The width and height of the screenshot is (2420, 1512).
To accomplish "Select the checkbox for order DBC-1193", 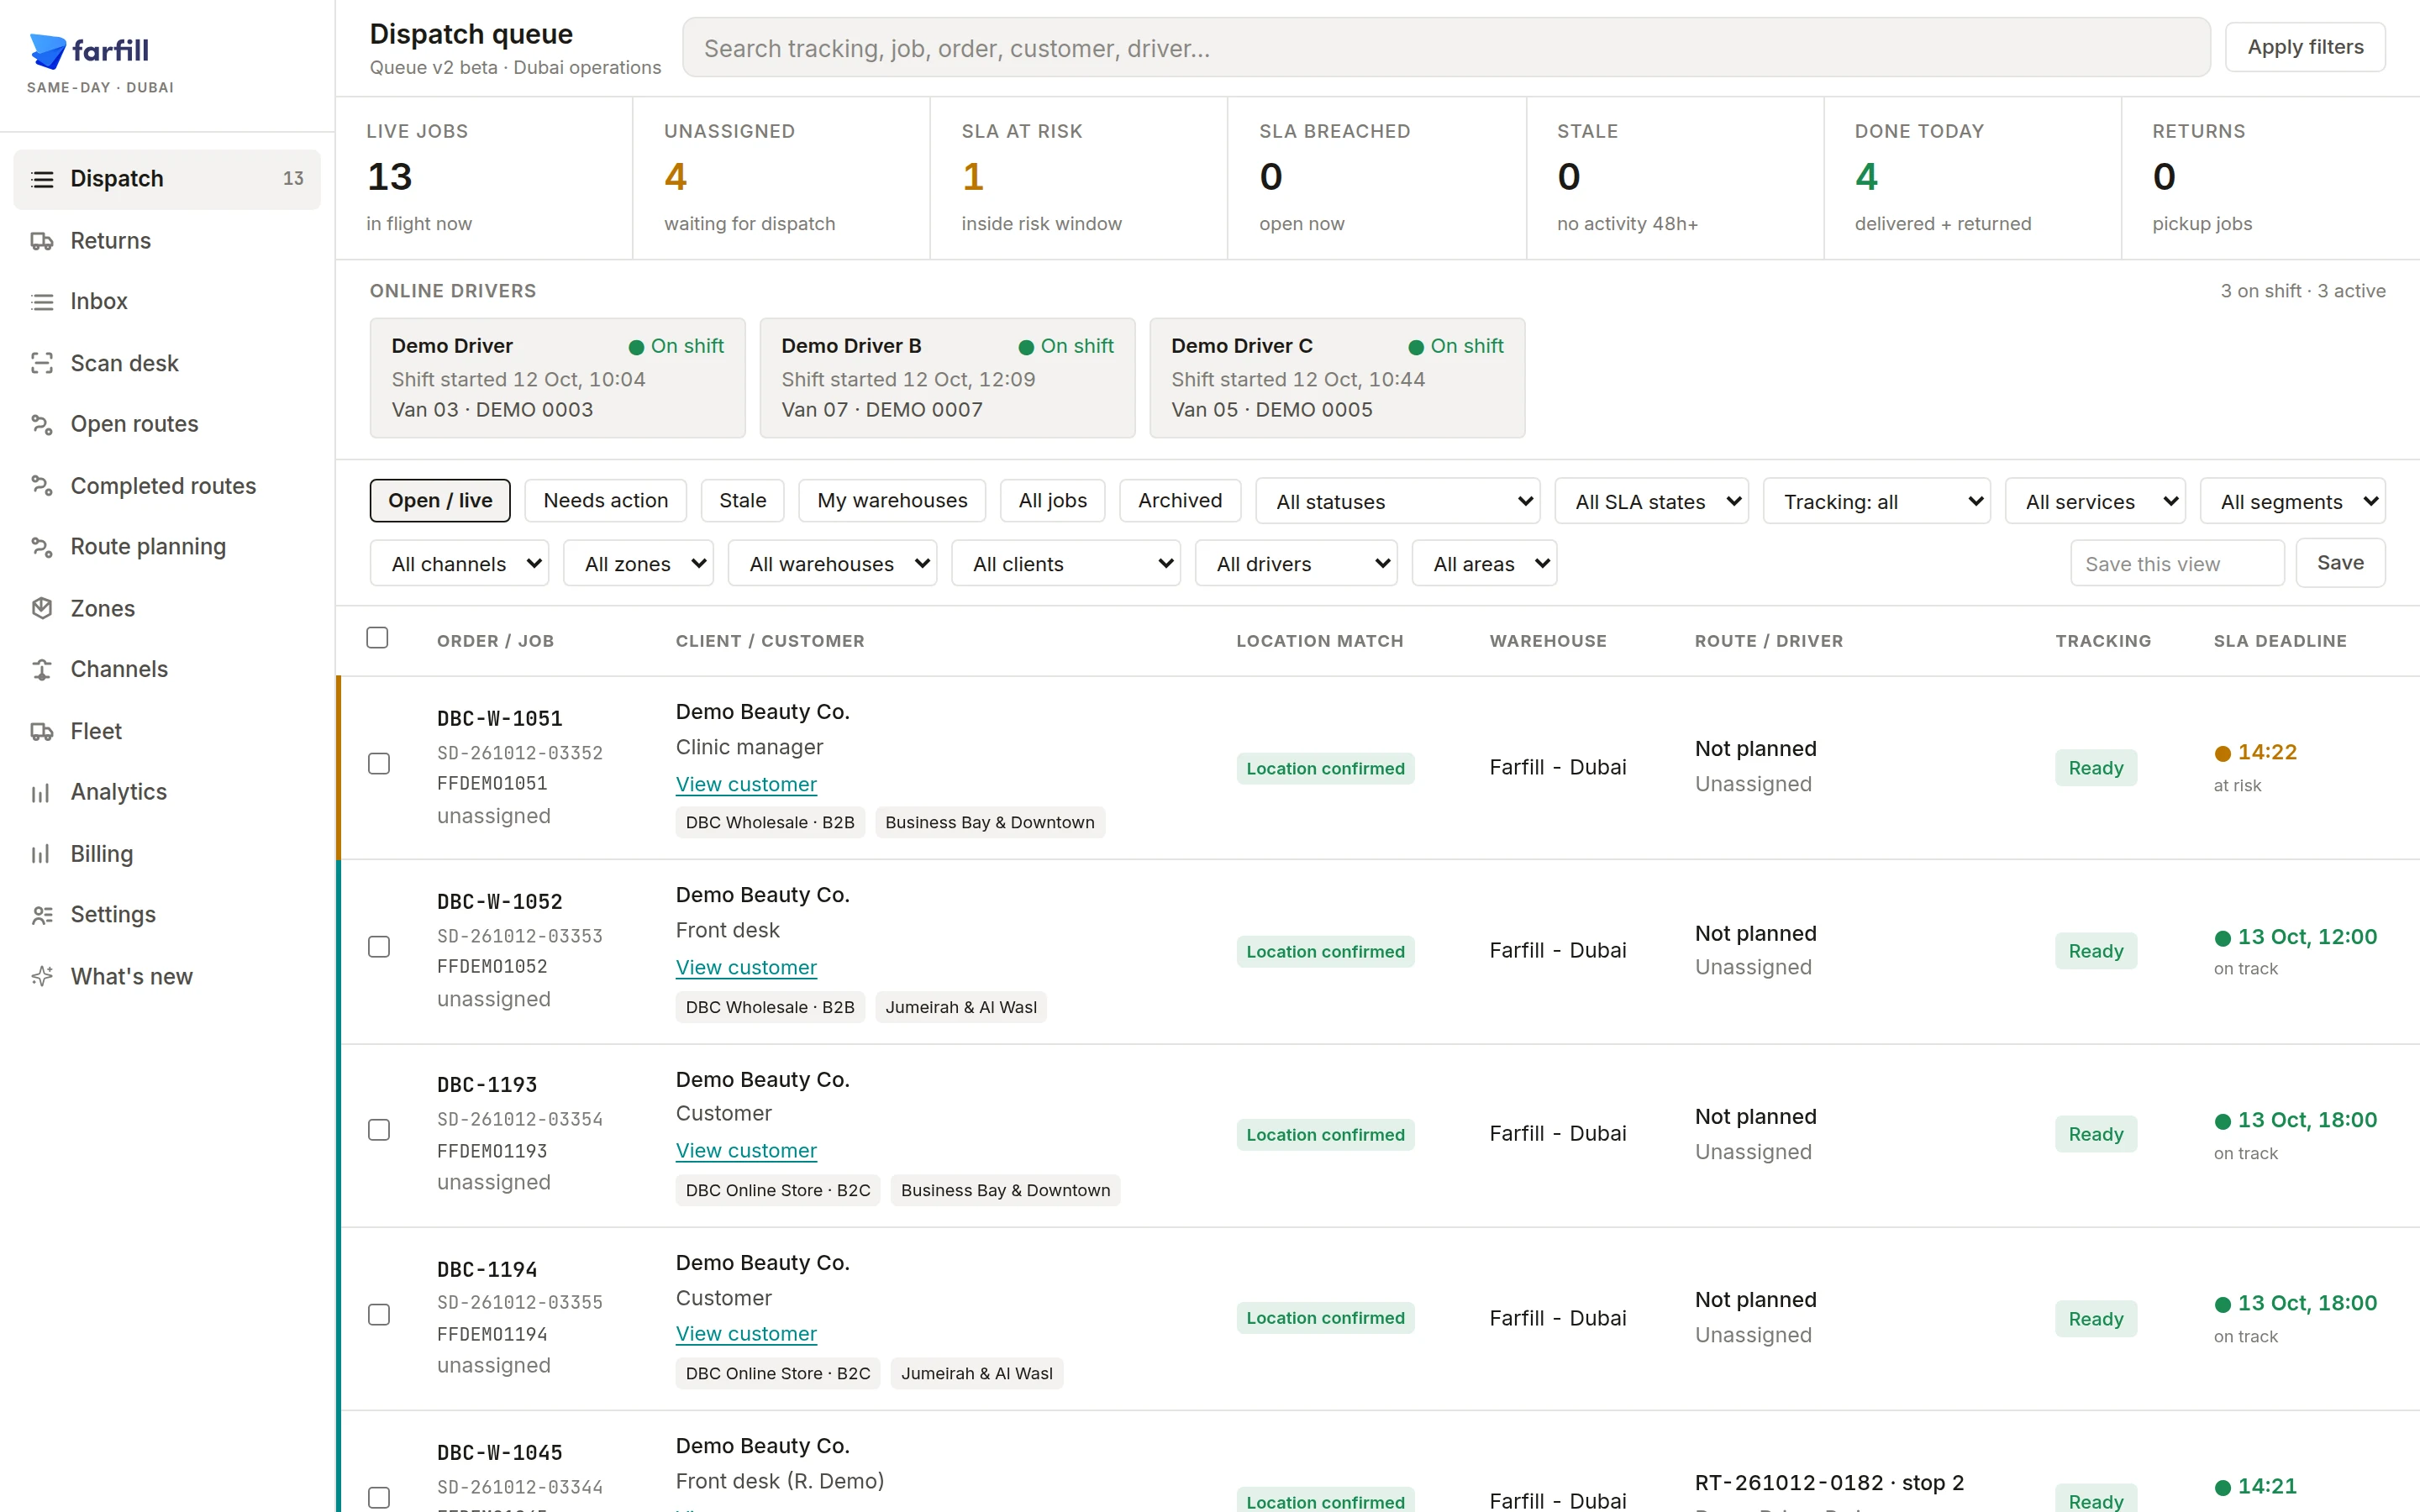I will (x=379, y=1130).
